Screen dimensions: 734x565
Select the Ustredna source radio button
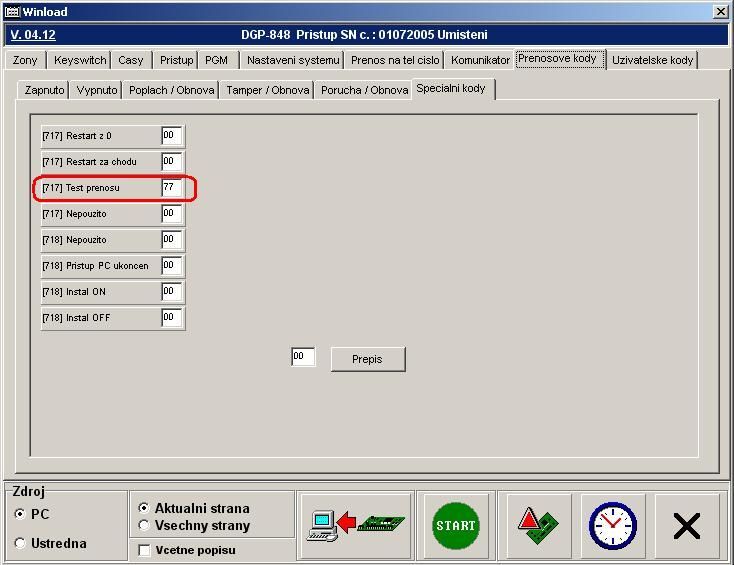tap(21, 543)
